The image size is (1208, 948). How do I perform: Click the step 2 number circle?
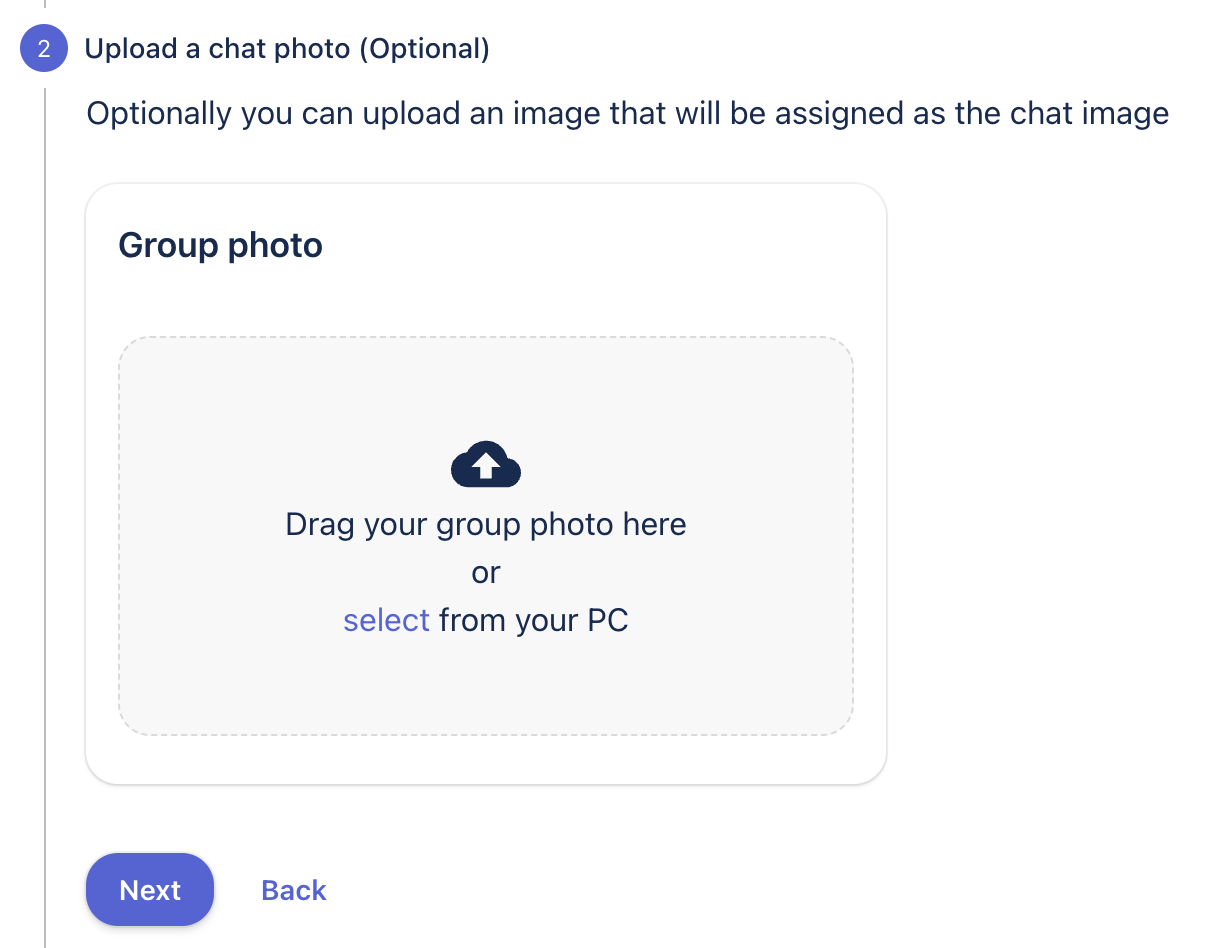pyautogui.click(x=44, y=49)
